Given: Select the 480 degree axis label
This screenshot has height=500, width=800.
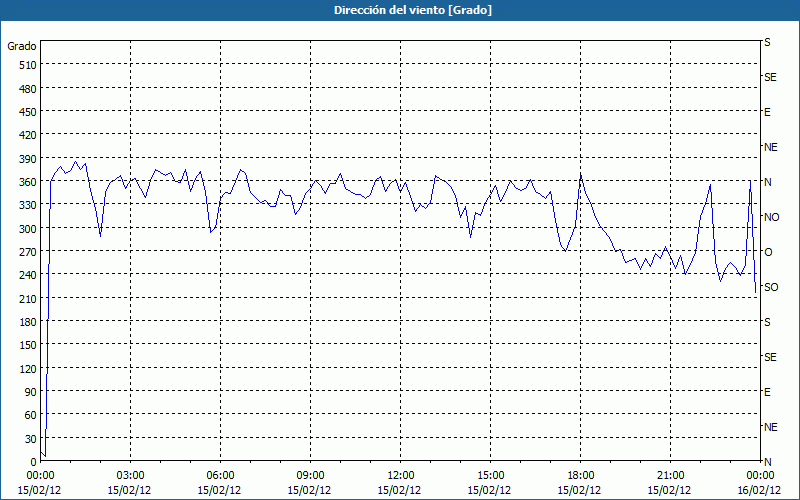Looking at the screenshot, I should (x=28, y=89).
